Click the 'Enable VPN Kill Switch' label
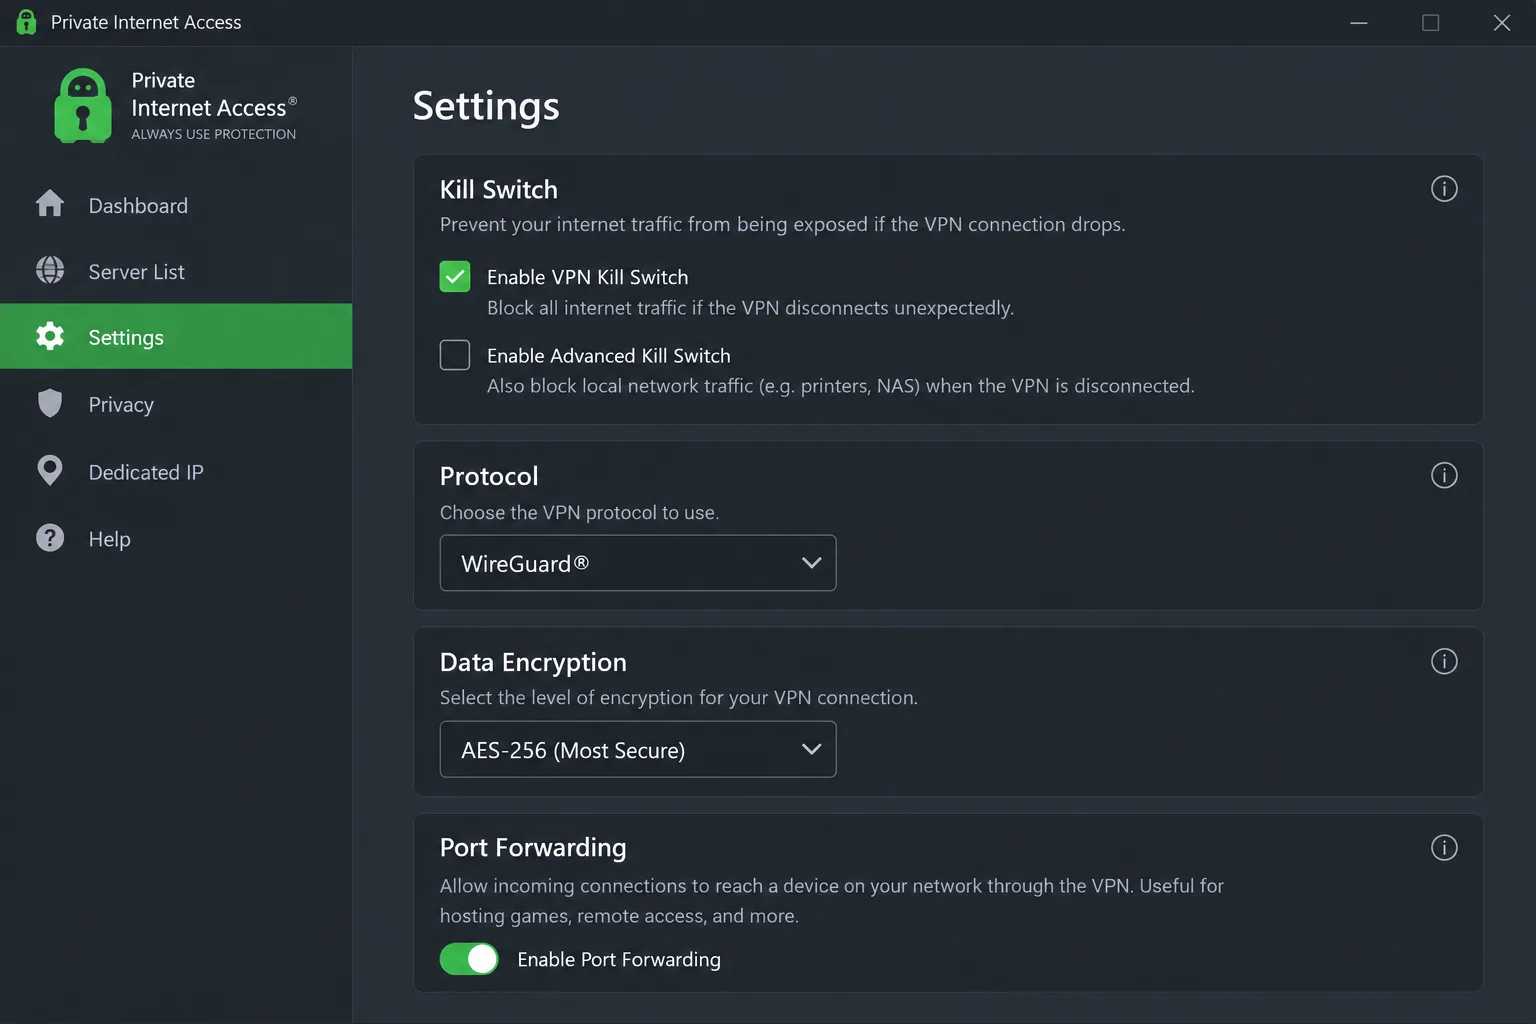Image resolution: width=1536 pixels, height=1024 pixels. pos(587,277)
